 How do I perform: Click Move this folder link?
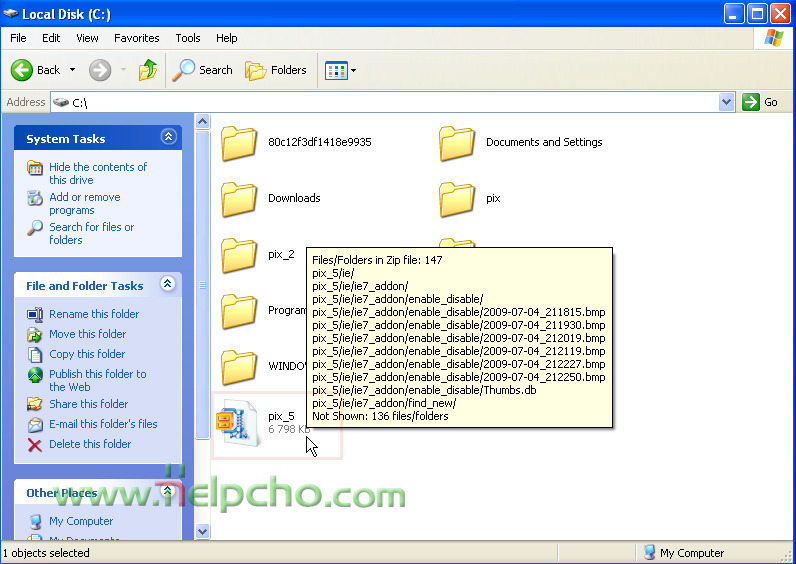(x=87, y=334)
